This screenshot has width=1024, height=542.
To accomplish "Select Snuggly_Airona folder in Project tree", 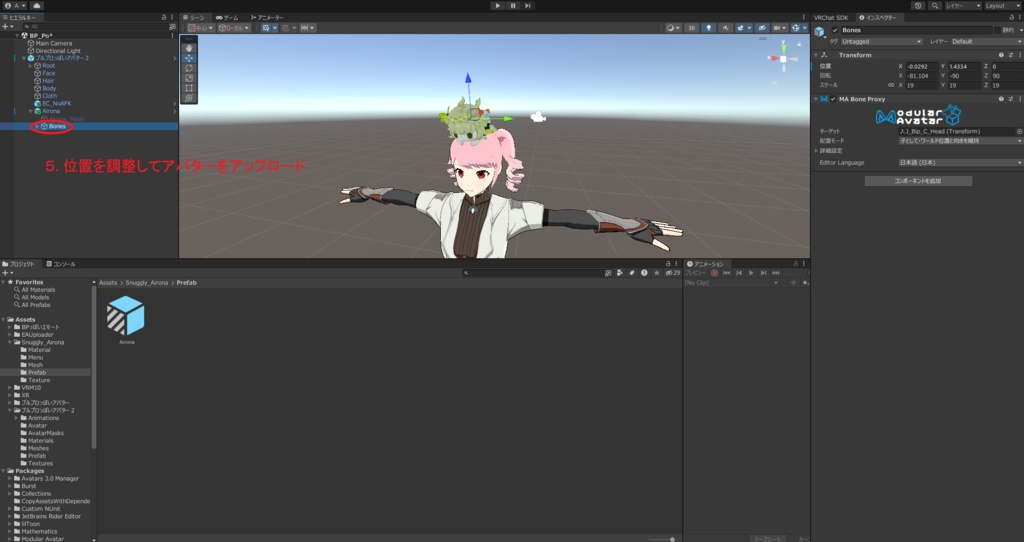I will tap(42, 342).
